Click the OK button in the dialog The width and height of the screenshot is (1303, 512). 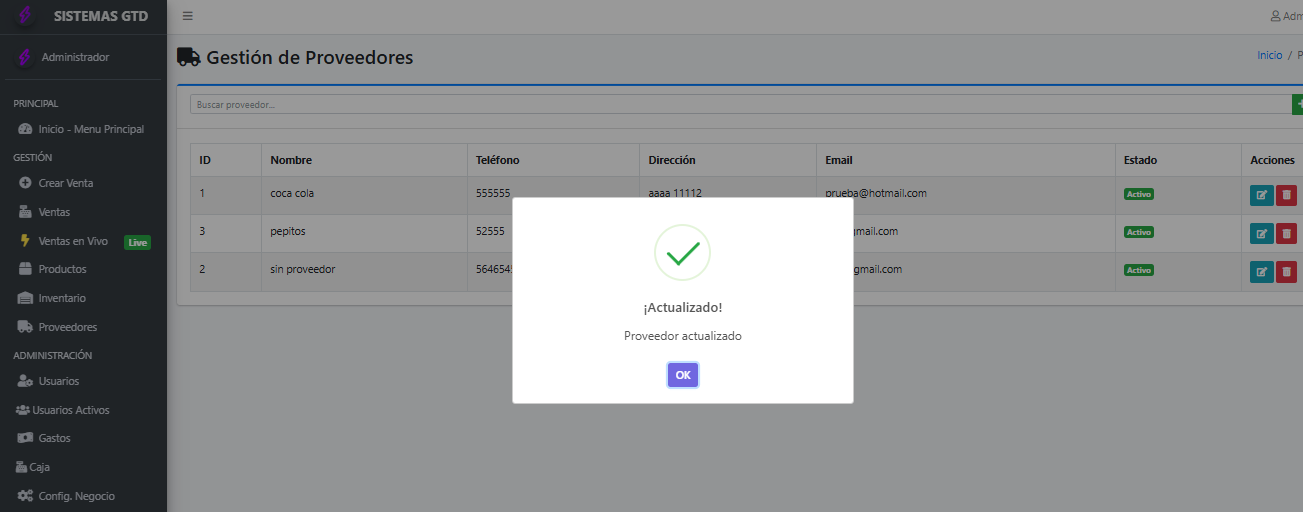[682, 375]
